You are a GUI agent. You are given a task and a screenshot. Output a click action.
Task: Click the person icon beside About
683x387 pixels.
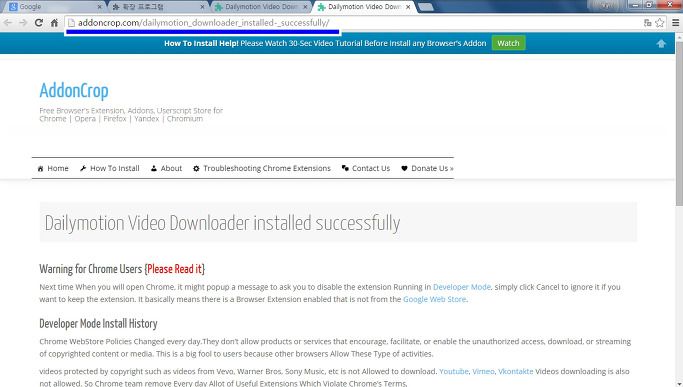coord(154,168)
